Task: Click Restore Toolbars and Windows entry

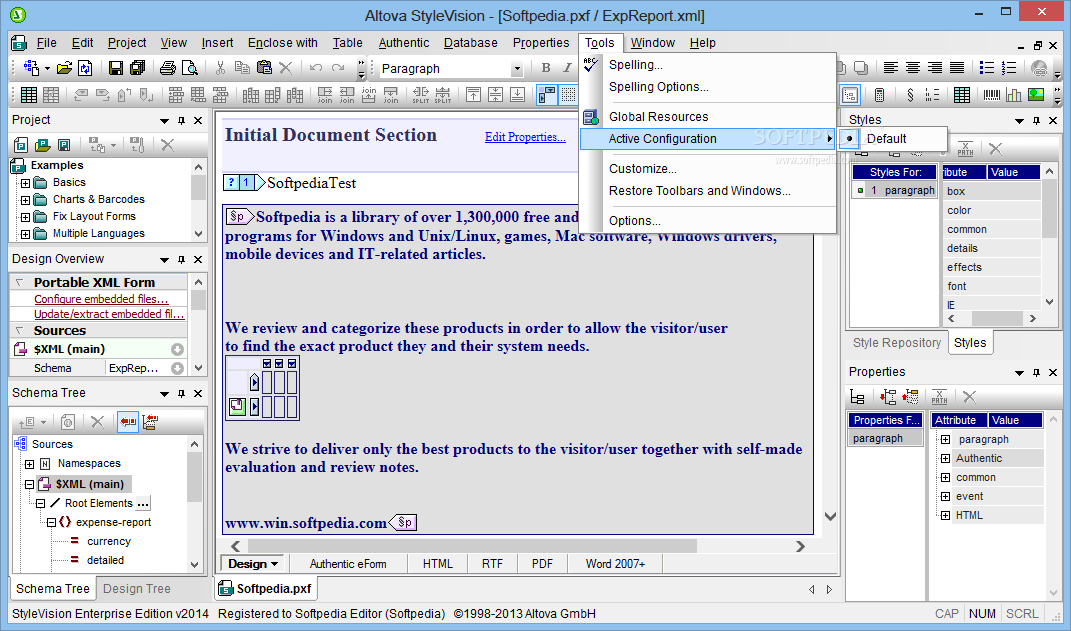Action: pyautogui.click(x=699, y=191)
